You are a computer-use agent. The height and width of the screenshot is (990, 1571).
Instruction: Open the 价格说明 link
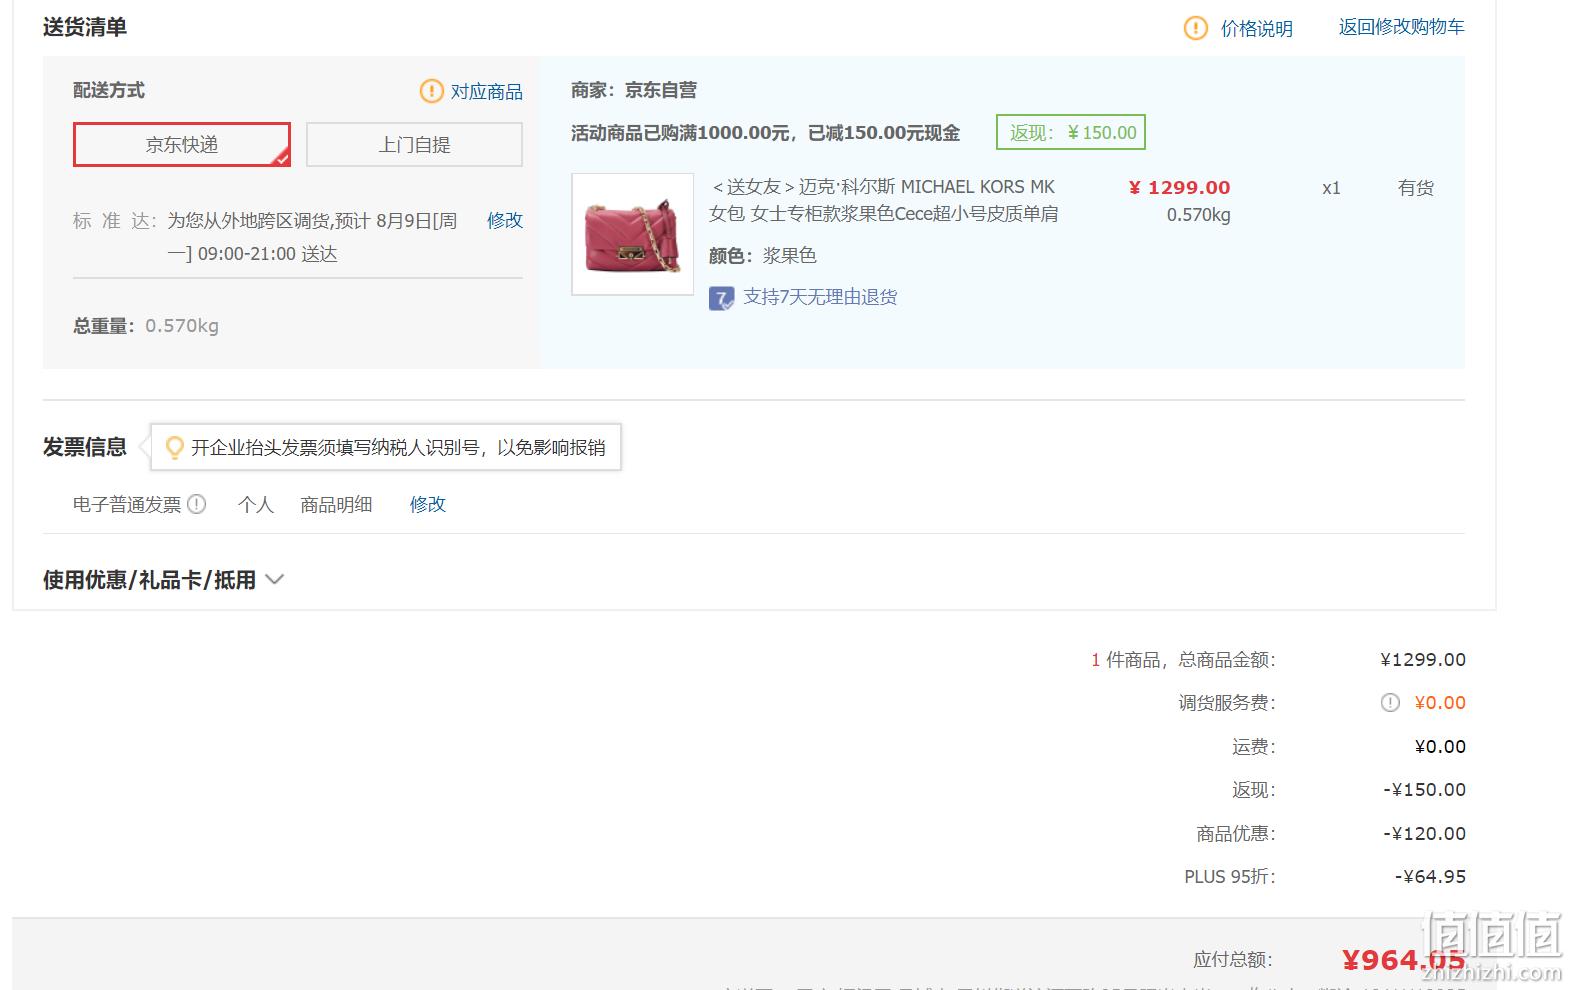(1256, 29)
